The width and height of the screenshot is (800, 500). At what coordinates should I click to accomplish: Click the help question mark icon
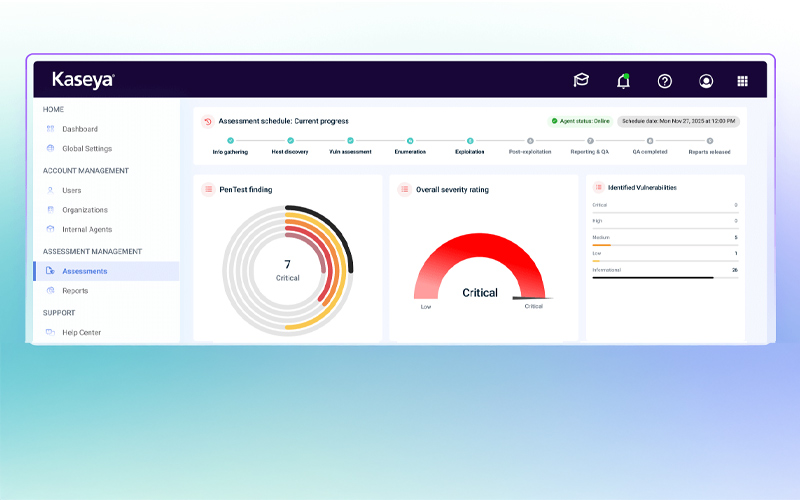point(665,81)
